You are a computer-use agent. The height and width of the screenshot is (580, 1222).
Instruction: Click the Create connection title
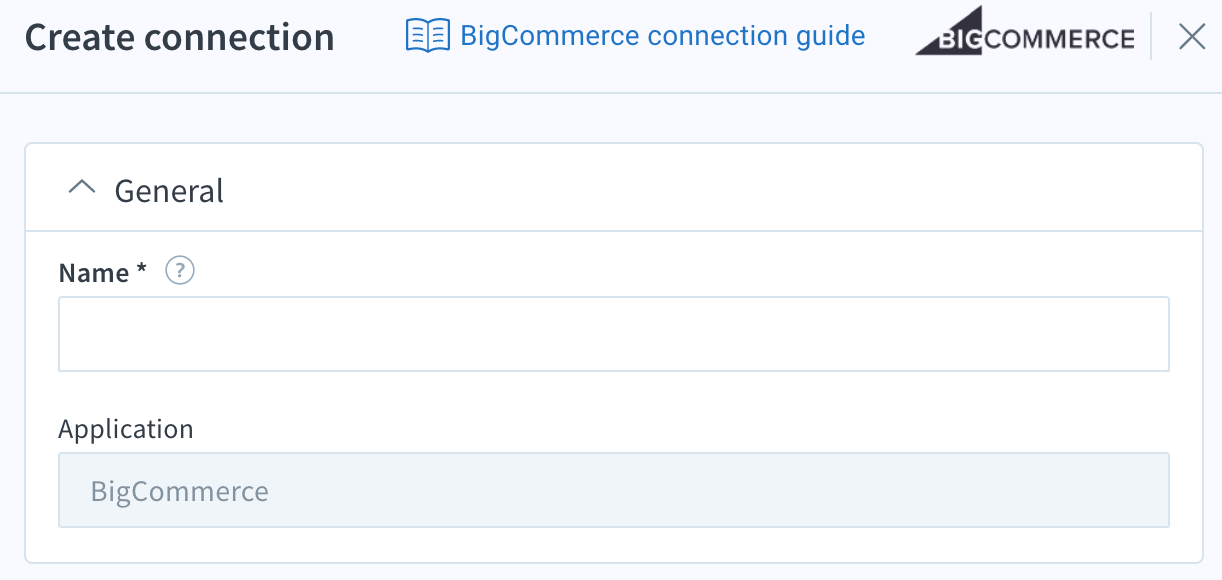tap(180, 38)
